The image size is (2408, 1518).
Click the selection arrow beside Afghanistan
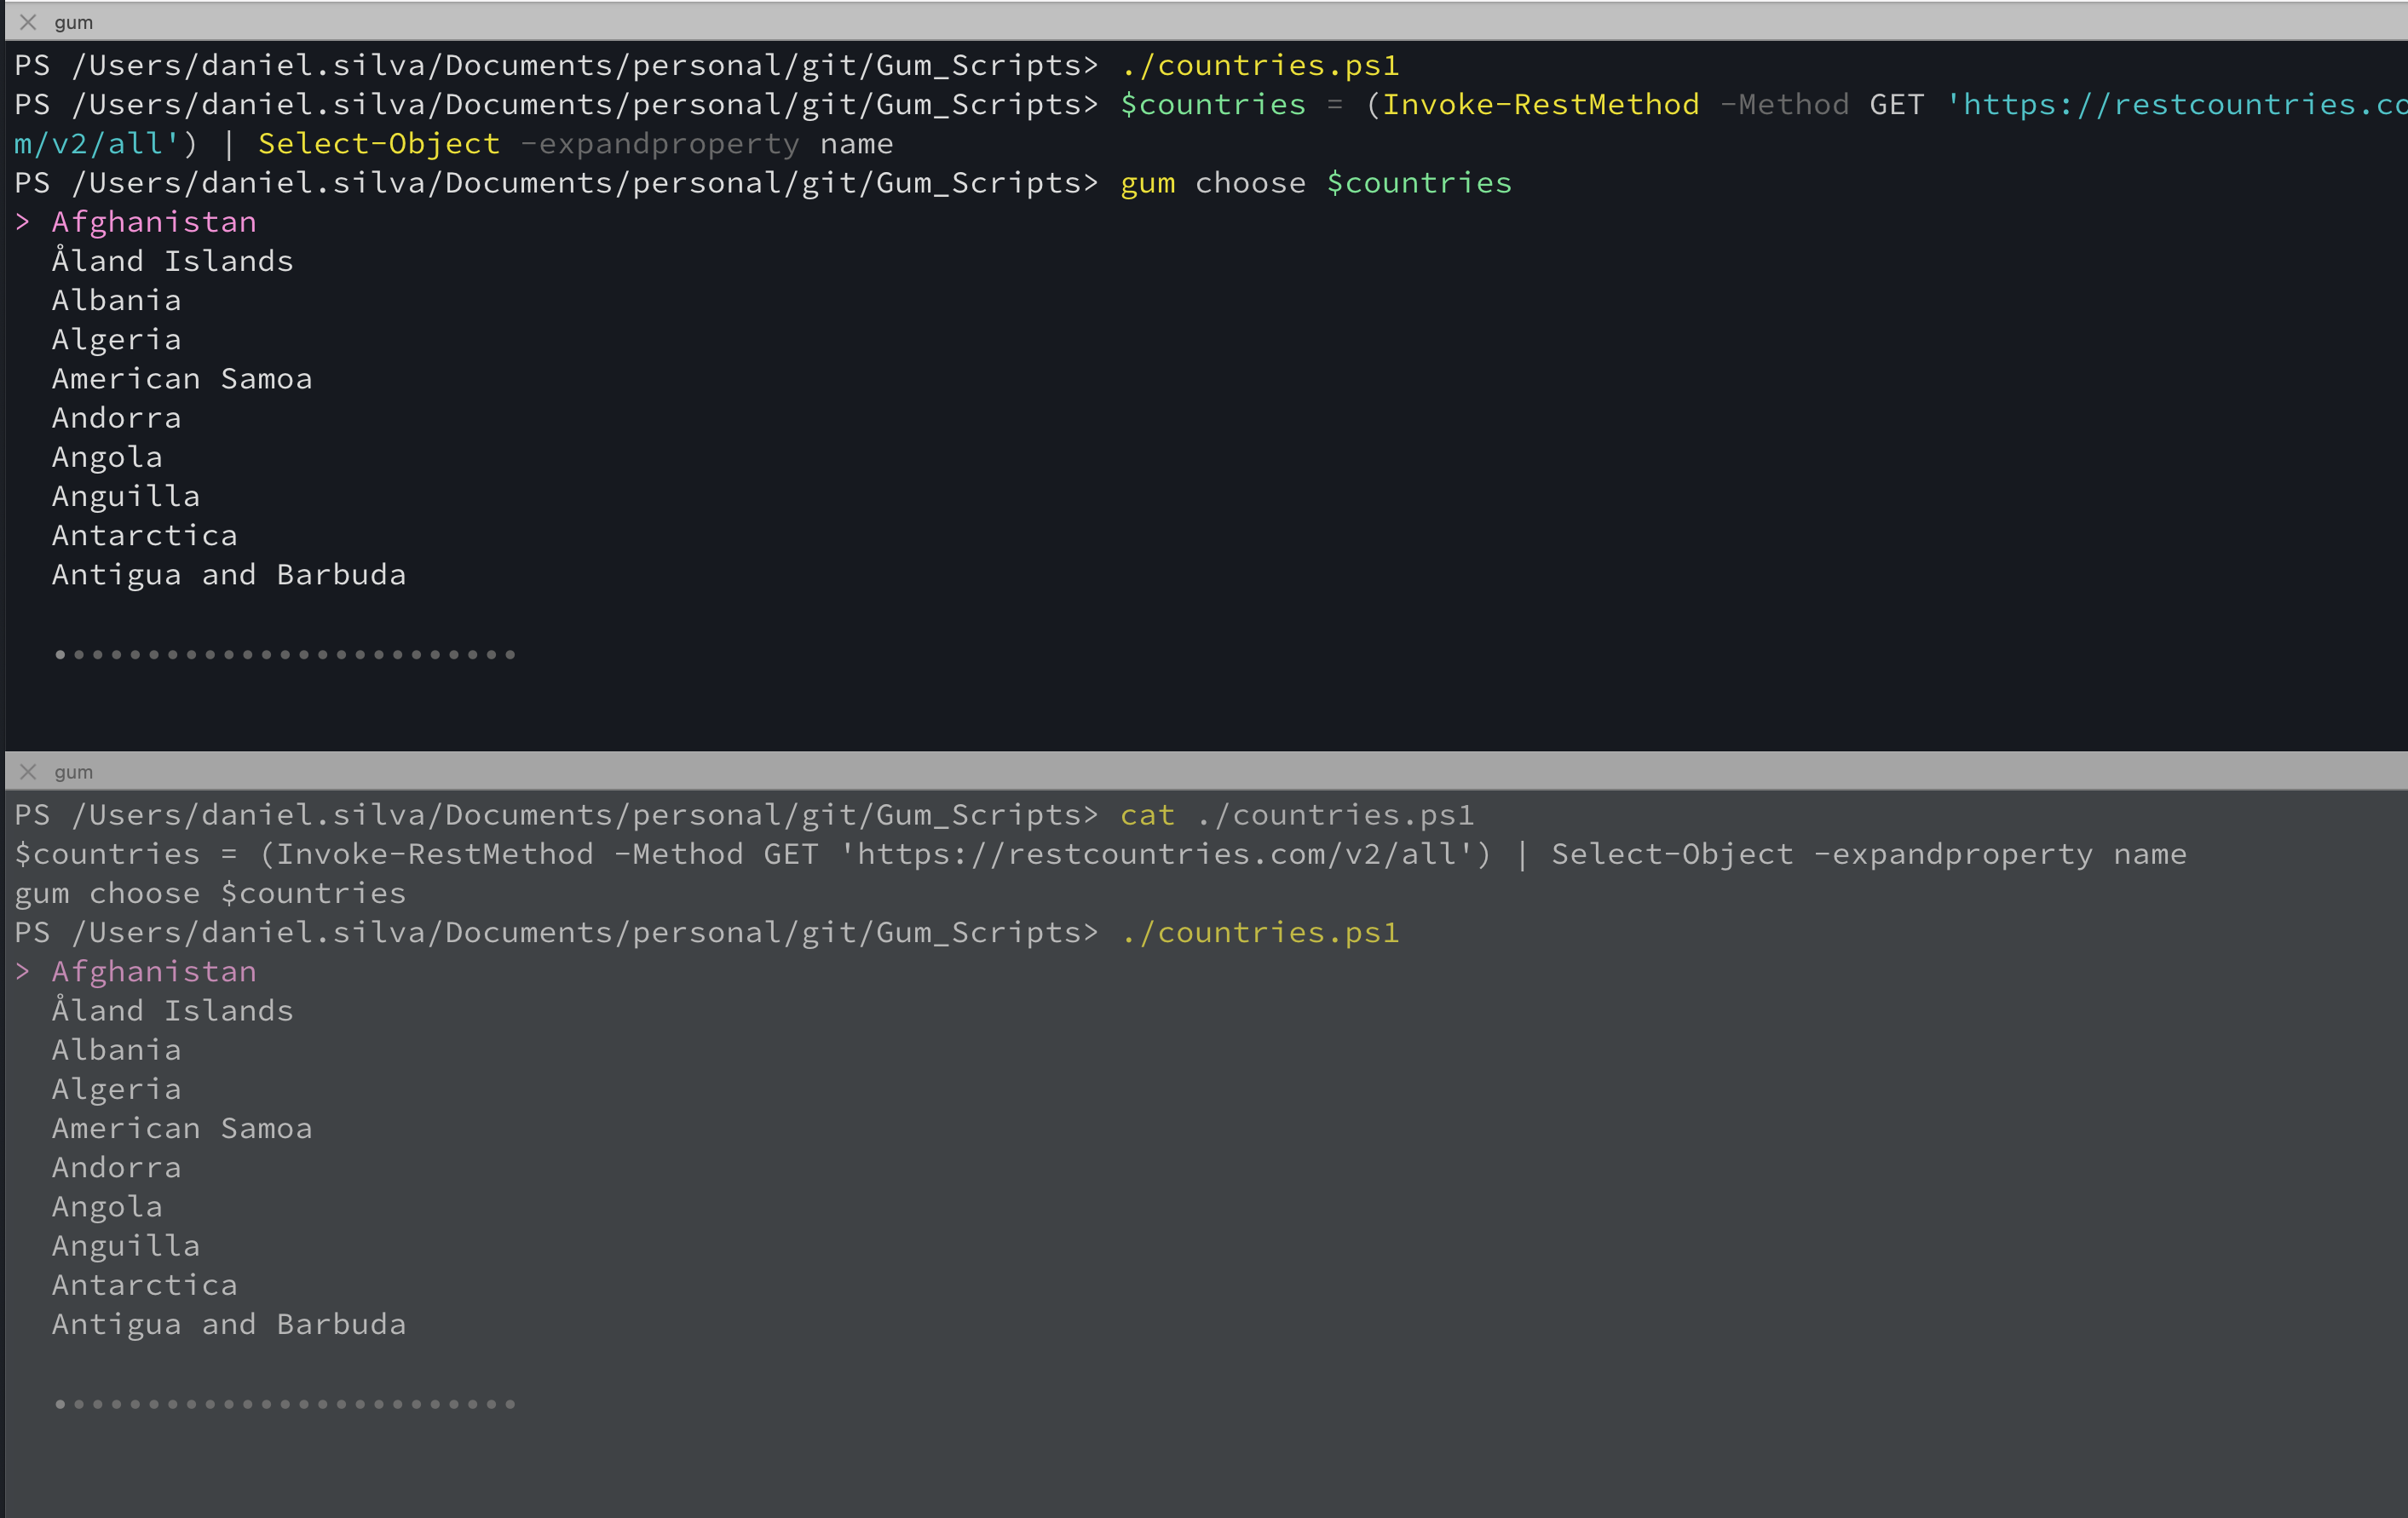22,221
